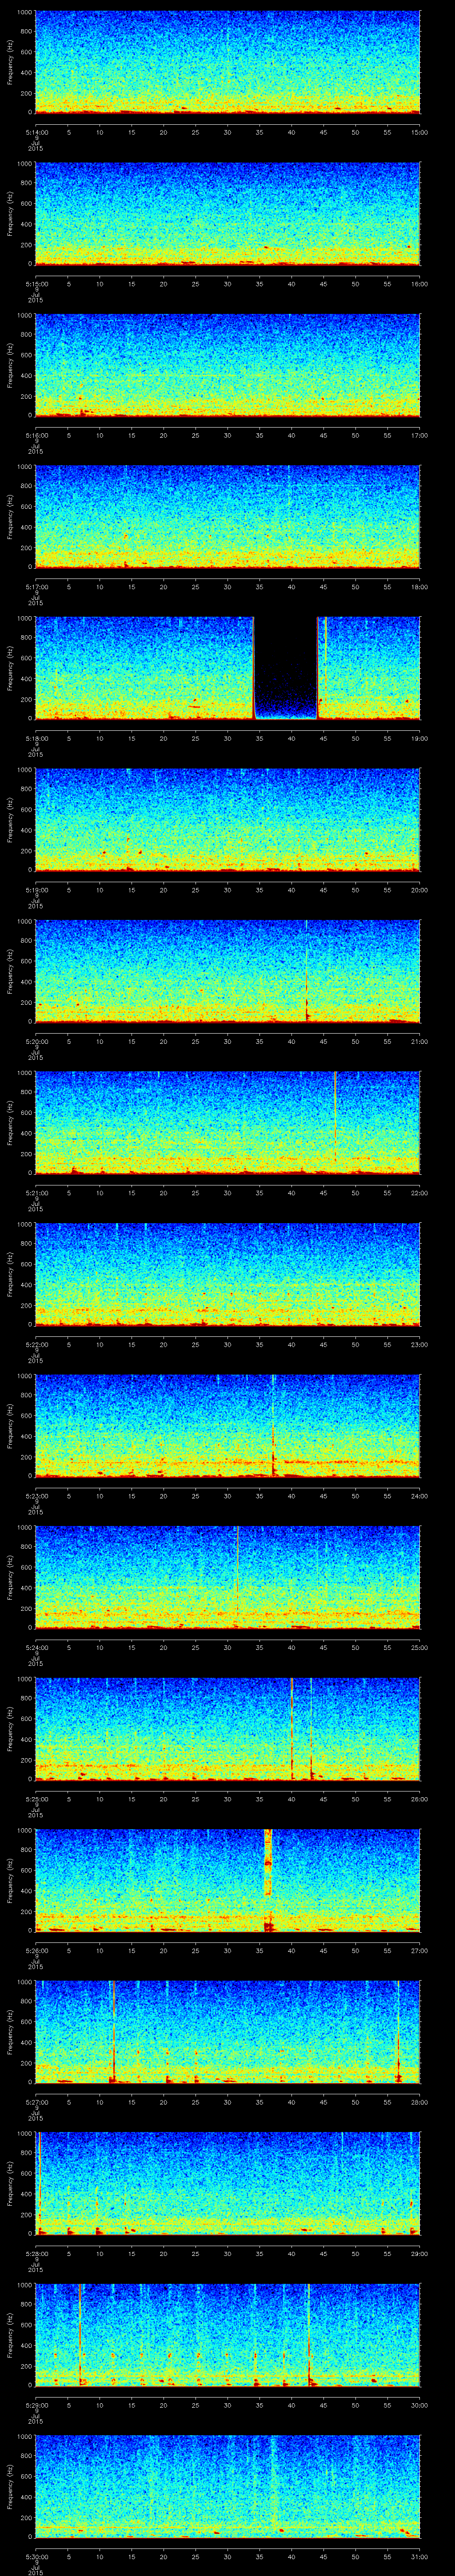Select the spectrogram panel starting at 5:21:00

point(227,1122)
